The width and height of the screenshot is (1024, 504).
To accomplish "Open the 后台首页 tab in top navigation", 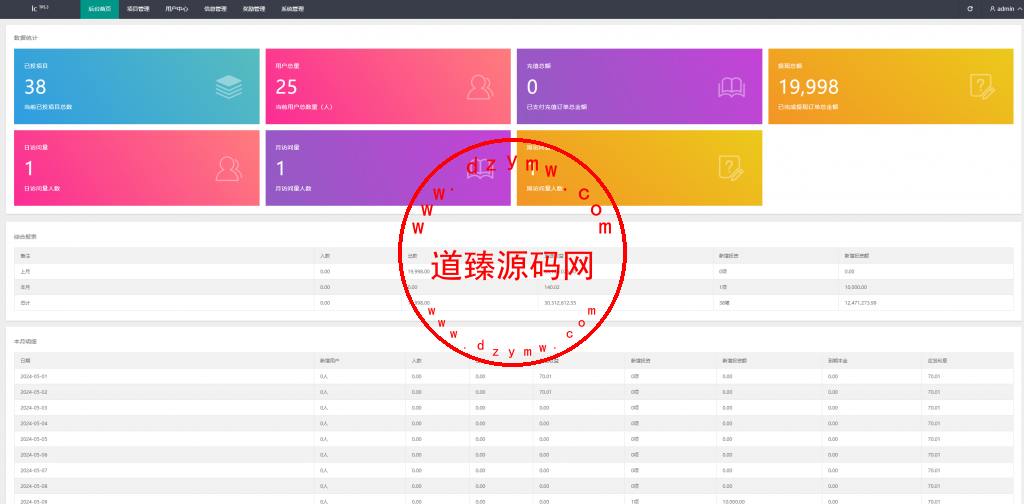I will (99, 9).
